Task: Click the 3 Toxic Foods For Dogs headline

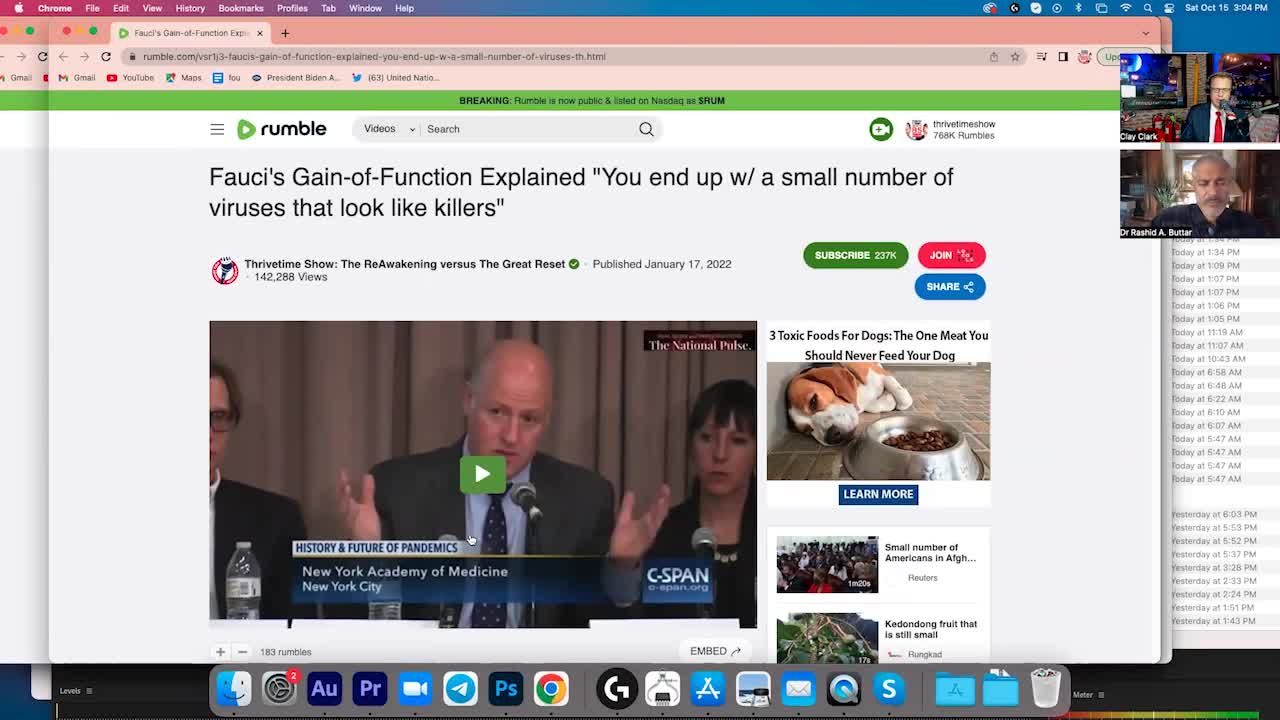Action: pyautogui.click(x=878, y=345)
